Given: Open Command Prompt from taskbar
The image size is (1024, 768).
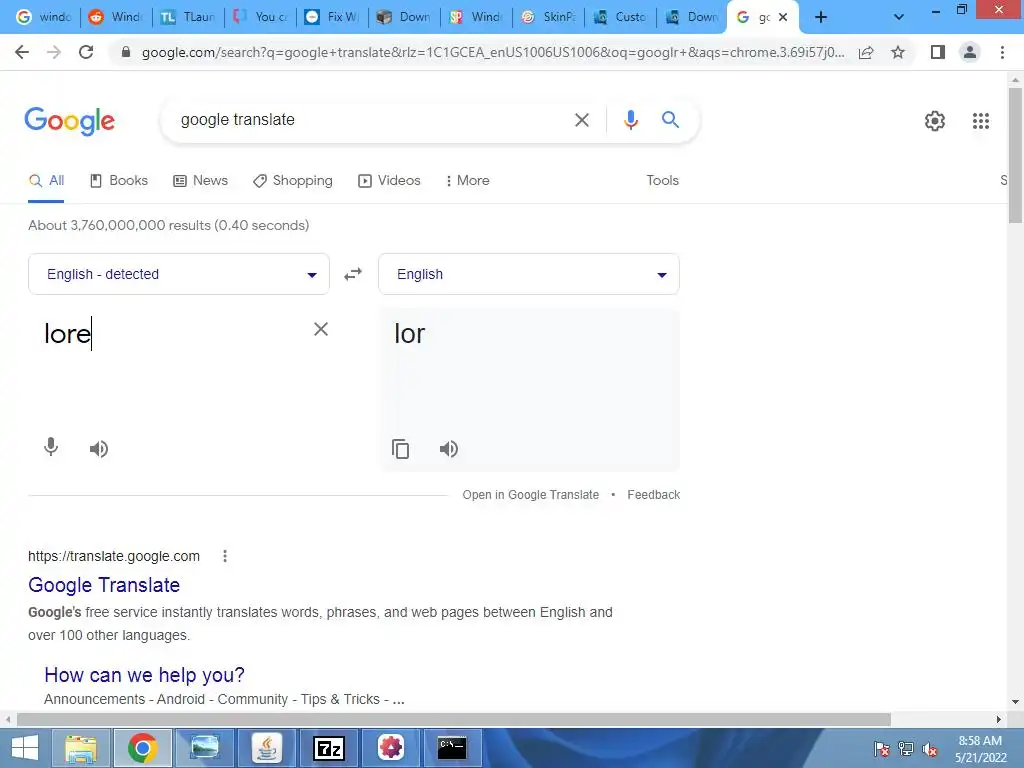Looking at the screenshot, I should pos(452,748).
